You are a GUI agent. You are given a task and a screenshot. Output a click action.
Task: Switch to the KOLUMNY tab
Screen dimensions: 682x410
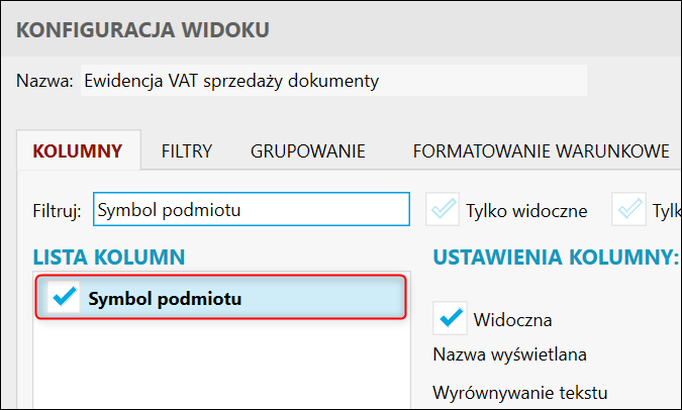(x=78, y=152)
